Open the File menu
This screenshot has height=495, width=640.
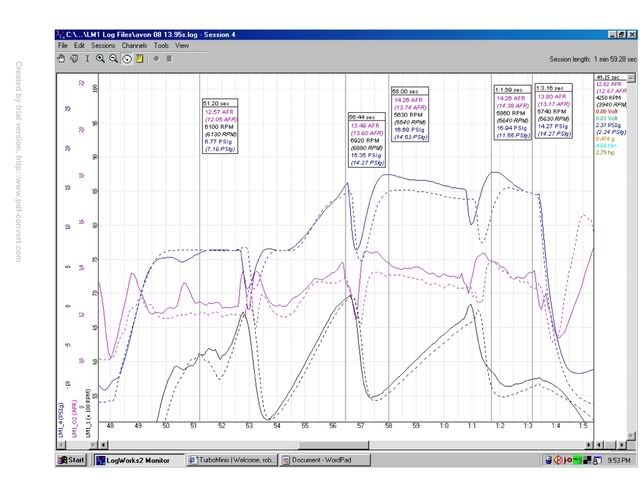(x=63, y=46)
